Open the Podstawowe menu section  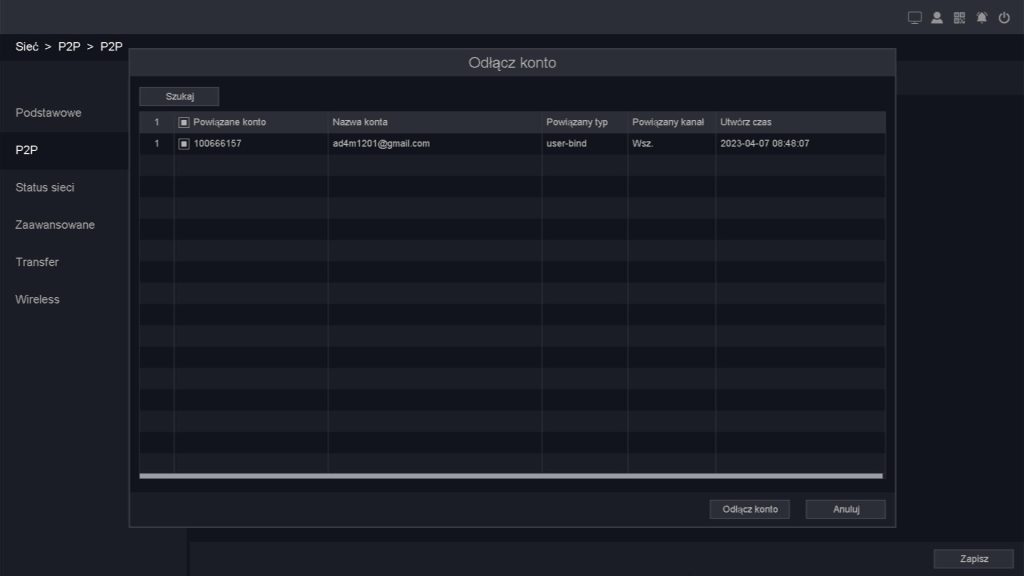48,113
